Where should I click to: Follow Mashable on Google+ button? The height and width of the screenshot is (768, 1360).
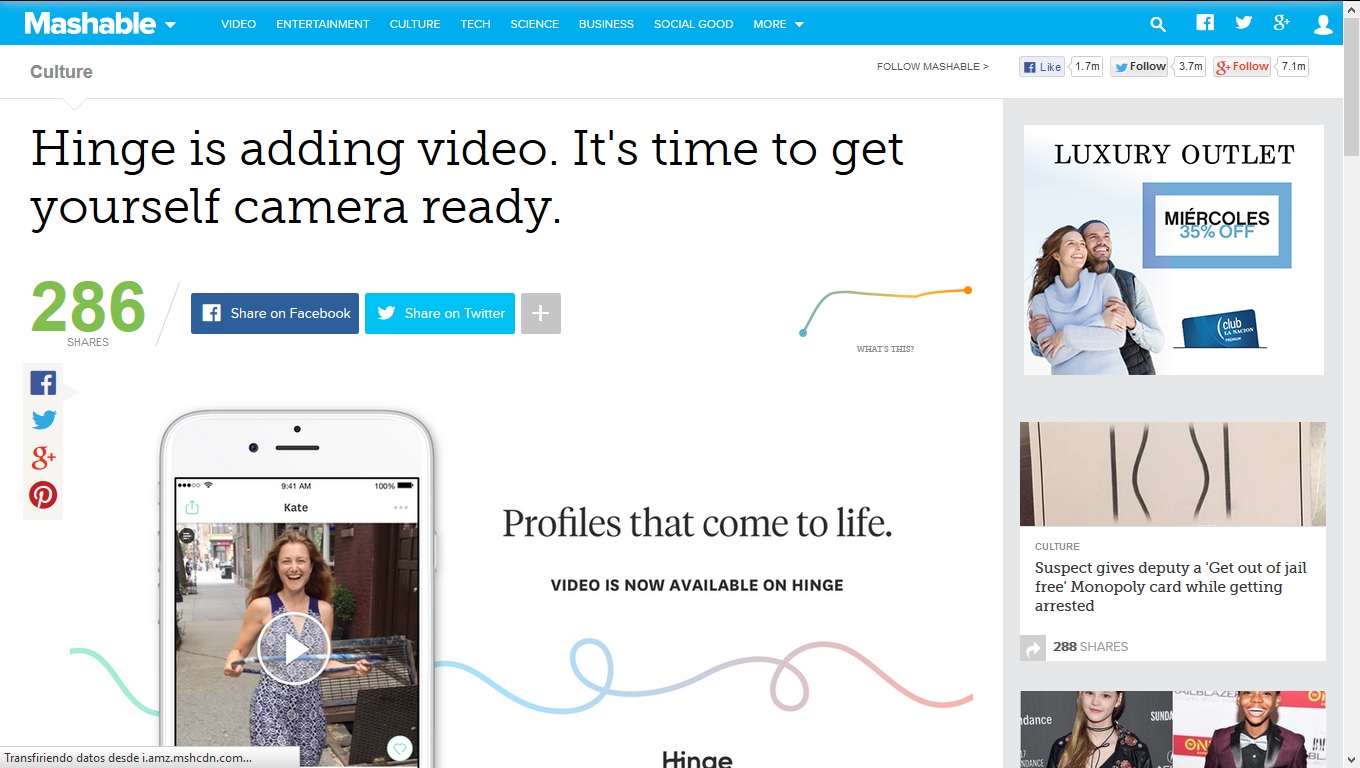1242,67
